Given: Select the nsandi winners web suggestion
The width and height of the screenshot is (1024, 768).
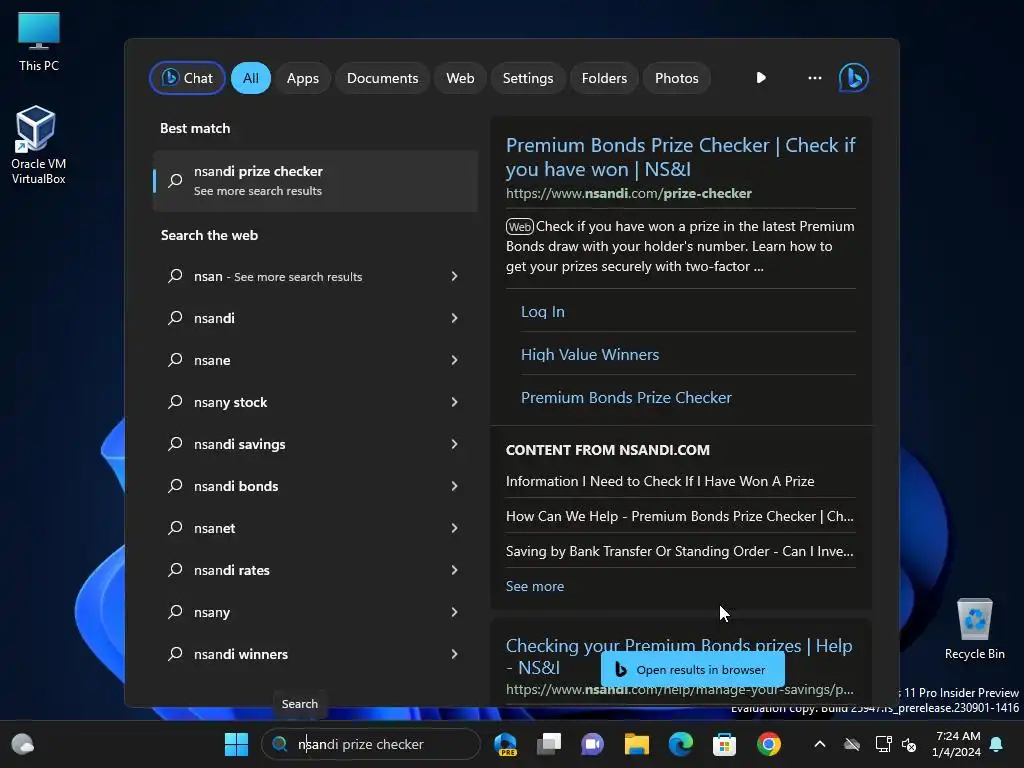Looking at the screenshot, I should (x=315, y=654).
